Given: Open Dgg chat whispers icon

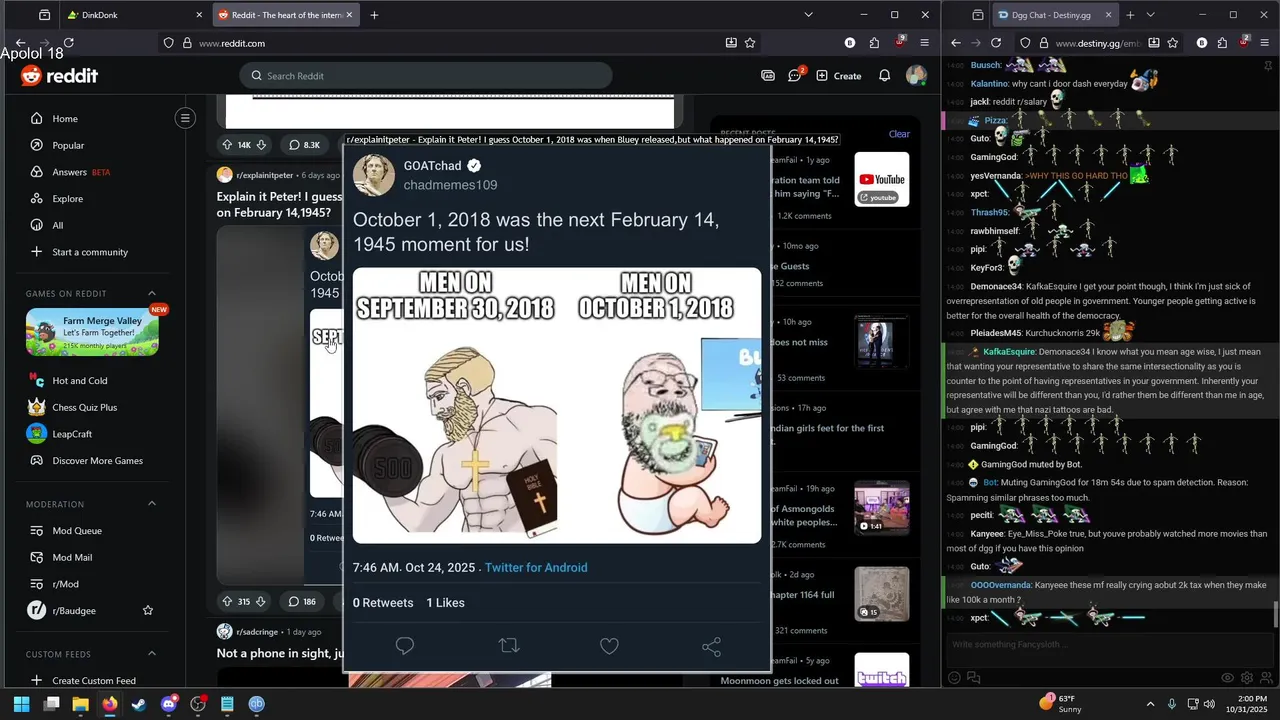Looking at the screenshot, I should [x=973, y=677].
